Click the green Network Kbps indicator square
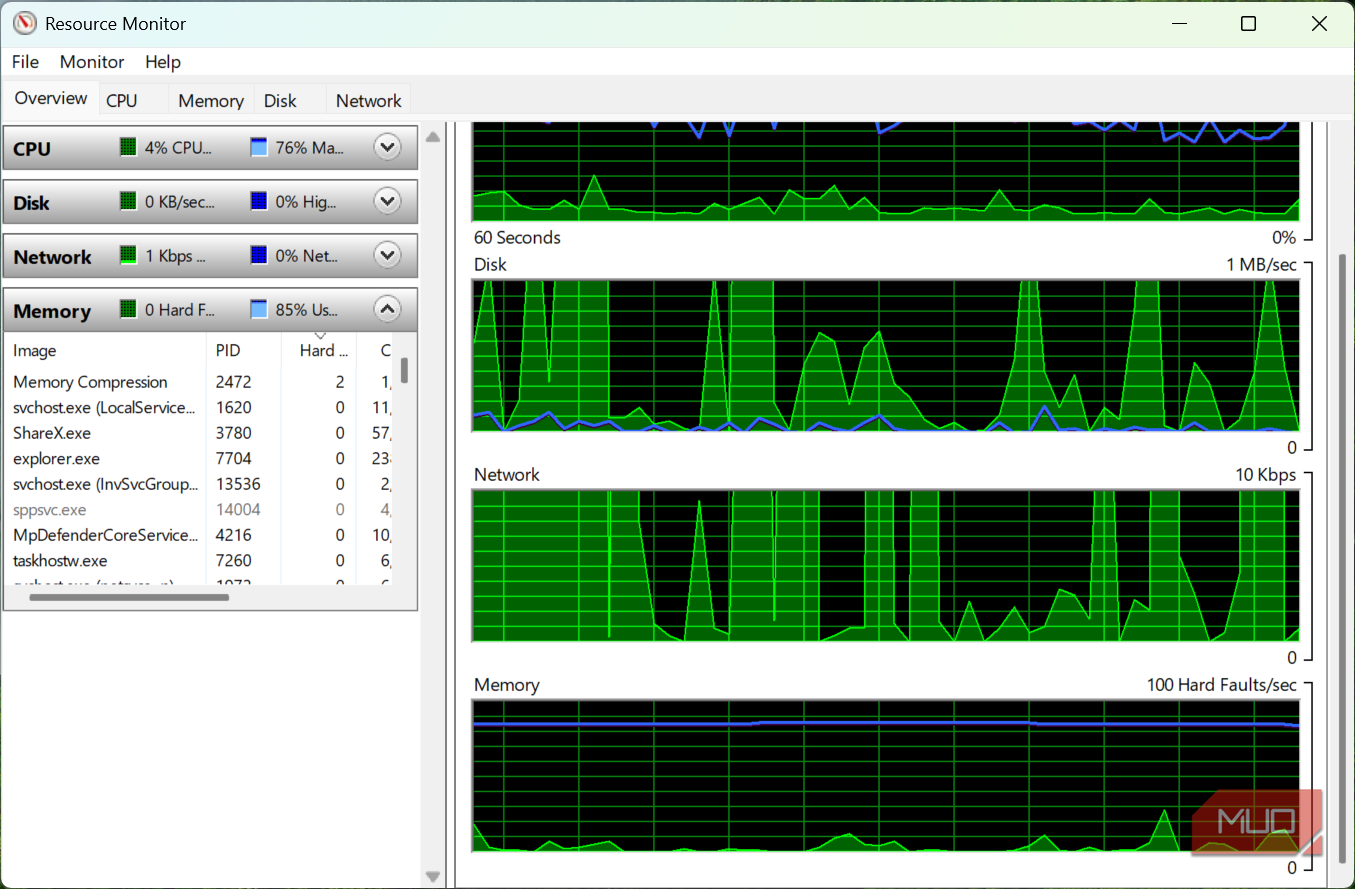This screenshot has height=889, width=1355. [x=128, y=255]
